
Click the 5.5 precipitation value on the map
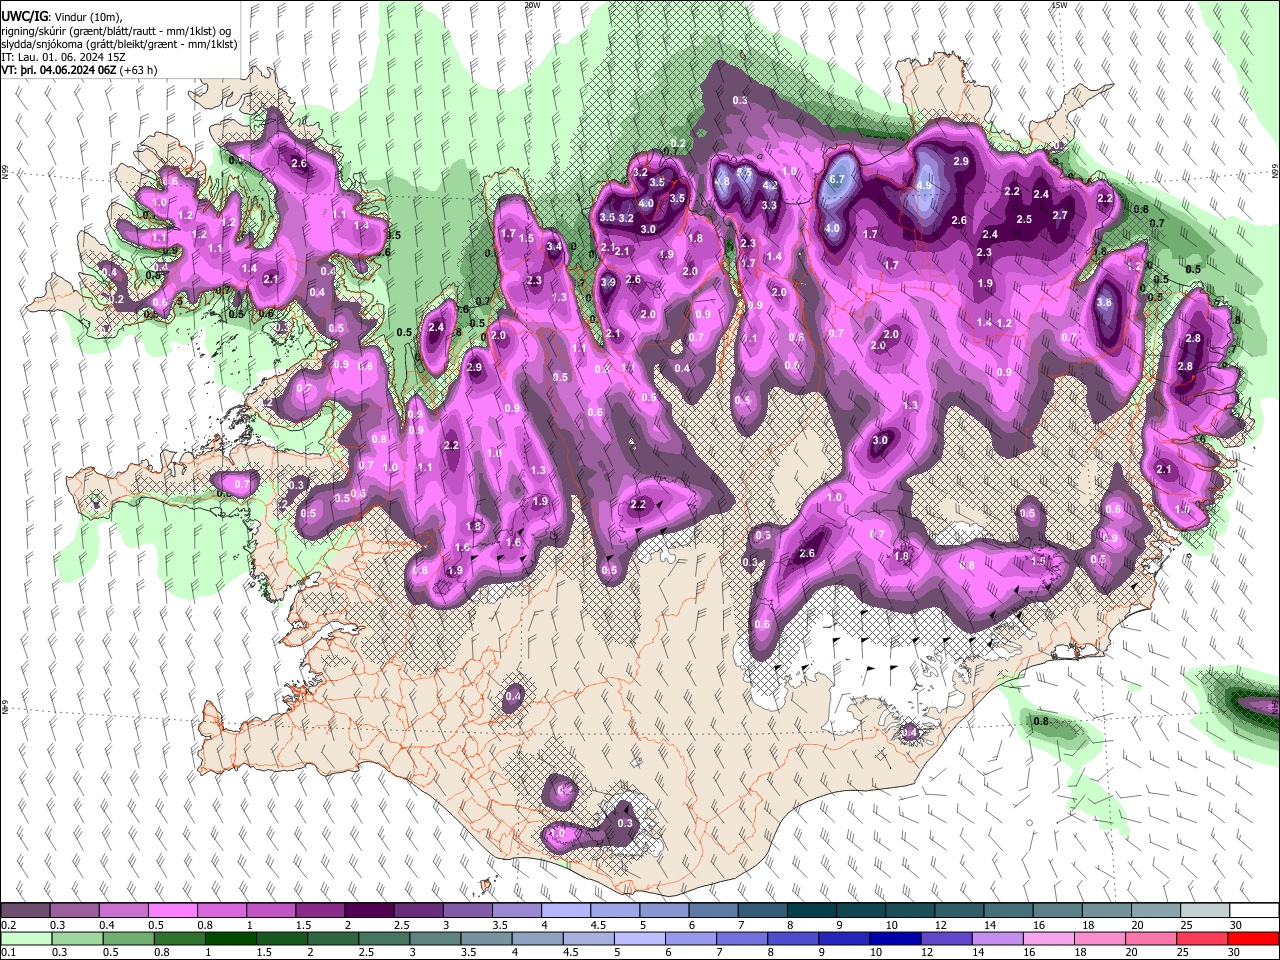pos(744,172)
